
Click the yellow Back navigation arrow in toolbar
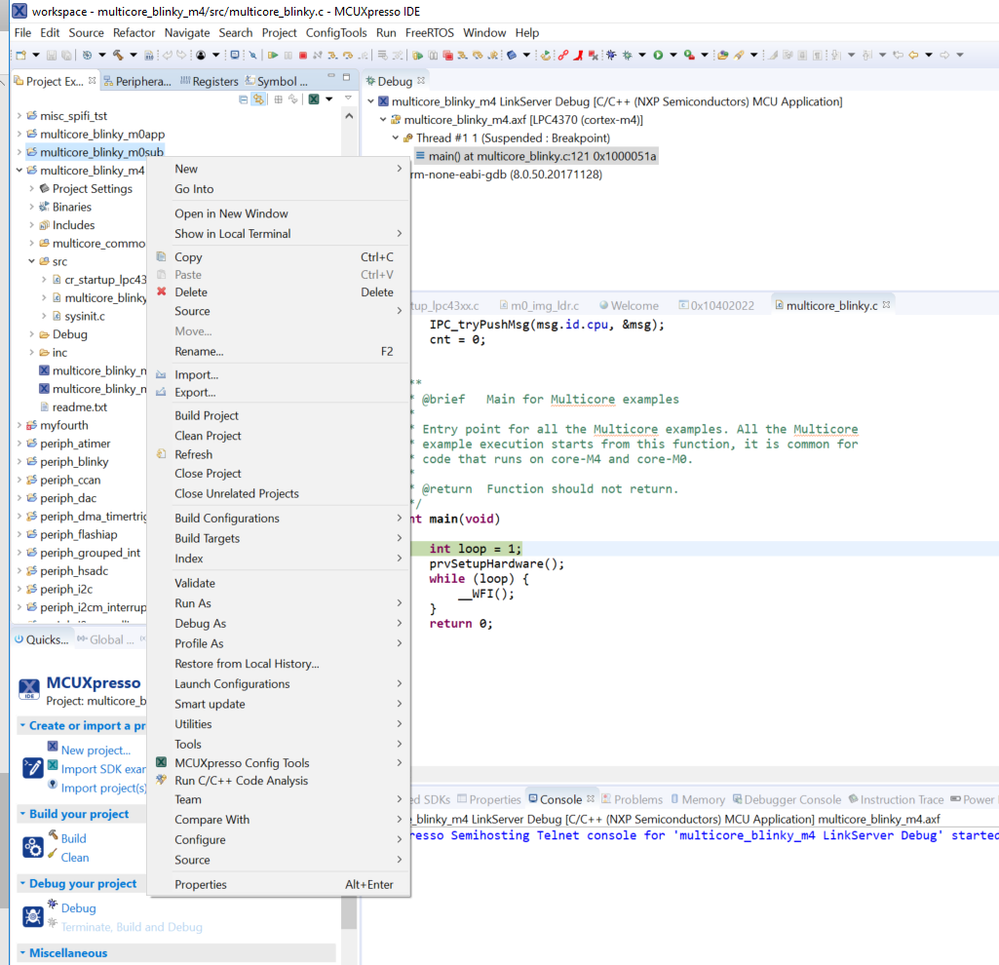tap(913, 55)
